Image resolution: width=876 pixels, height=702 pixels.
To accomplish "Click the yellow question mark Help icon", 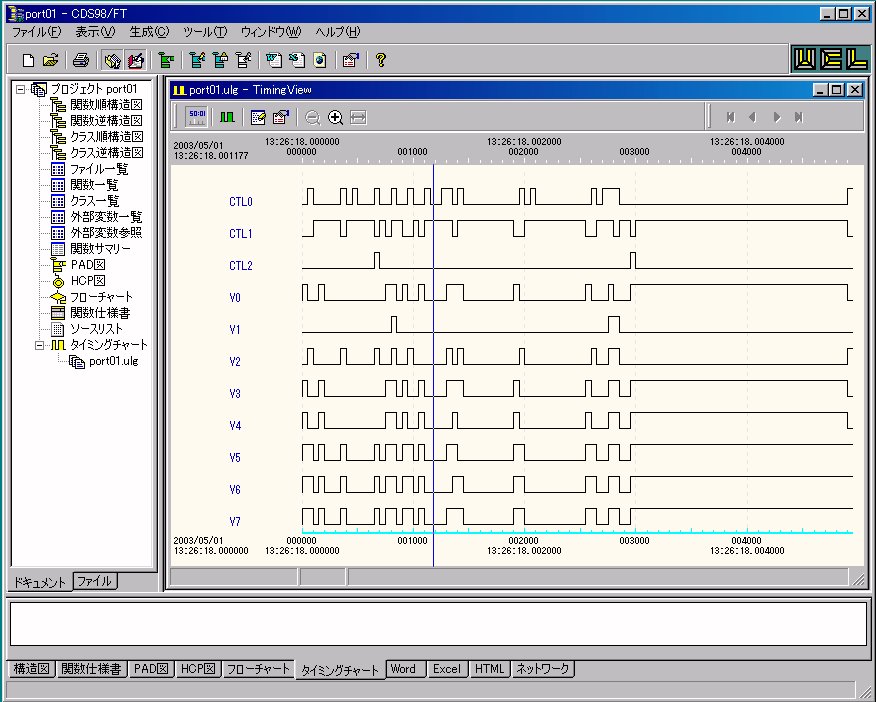I will 380,60.
